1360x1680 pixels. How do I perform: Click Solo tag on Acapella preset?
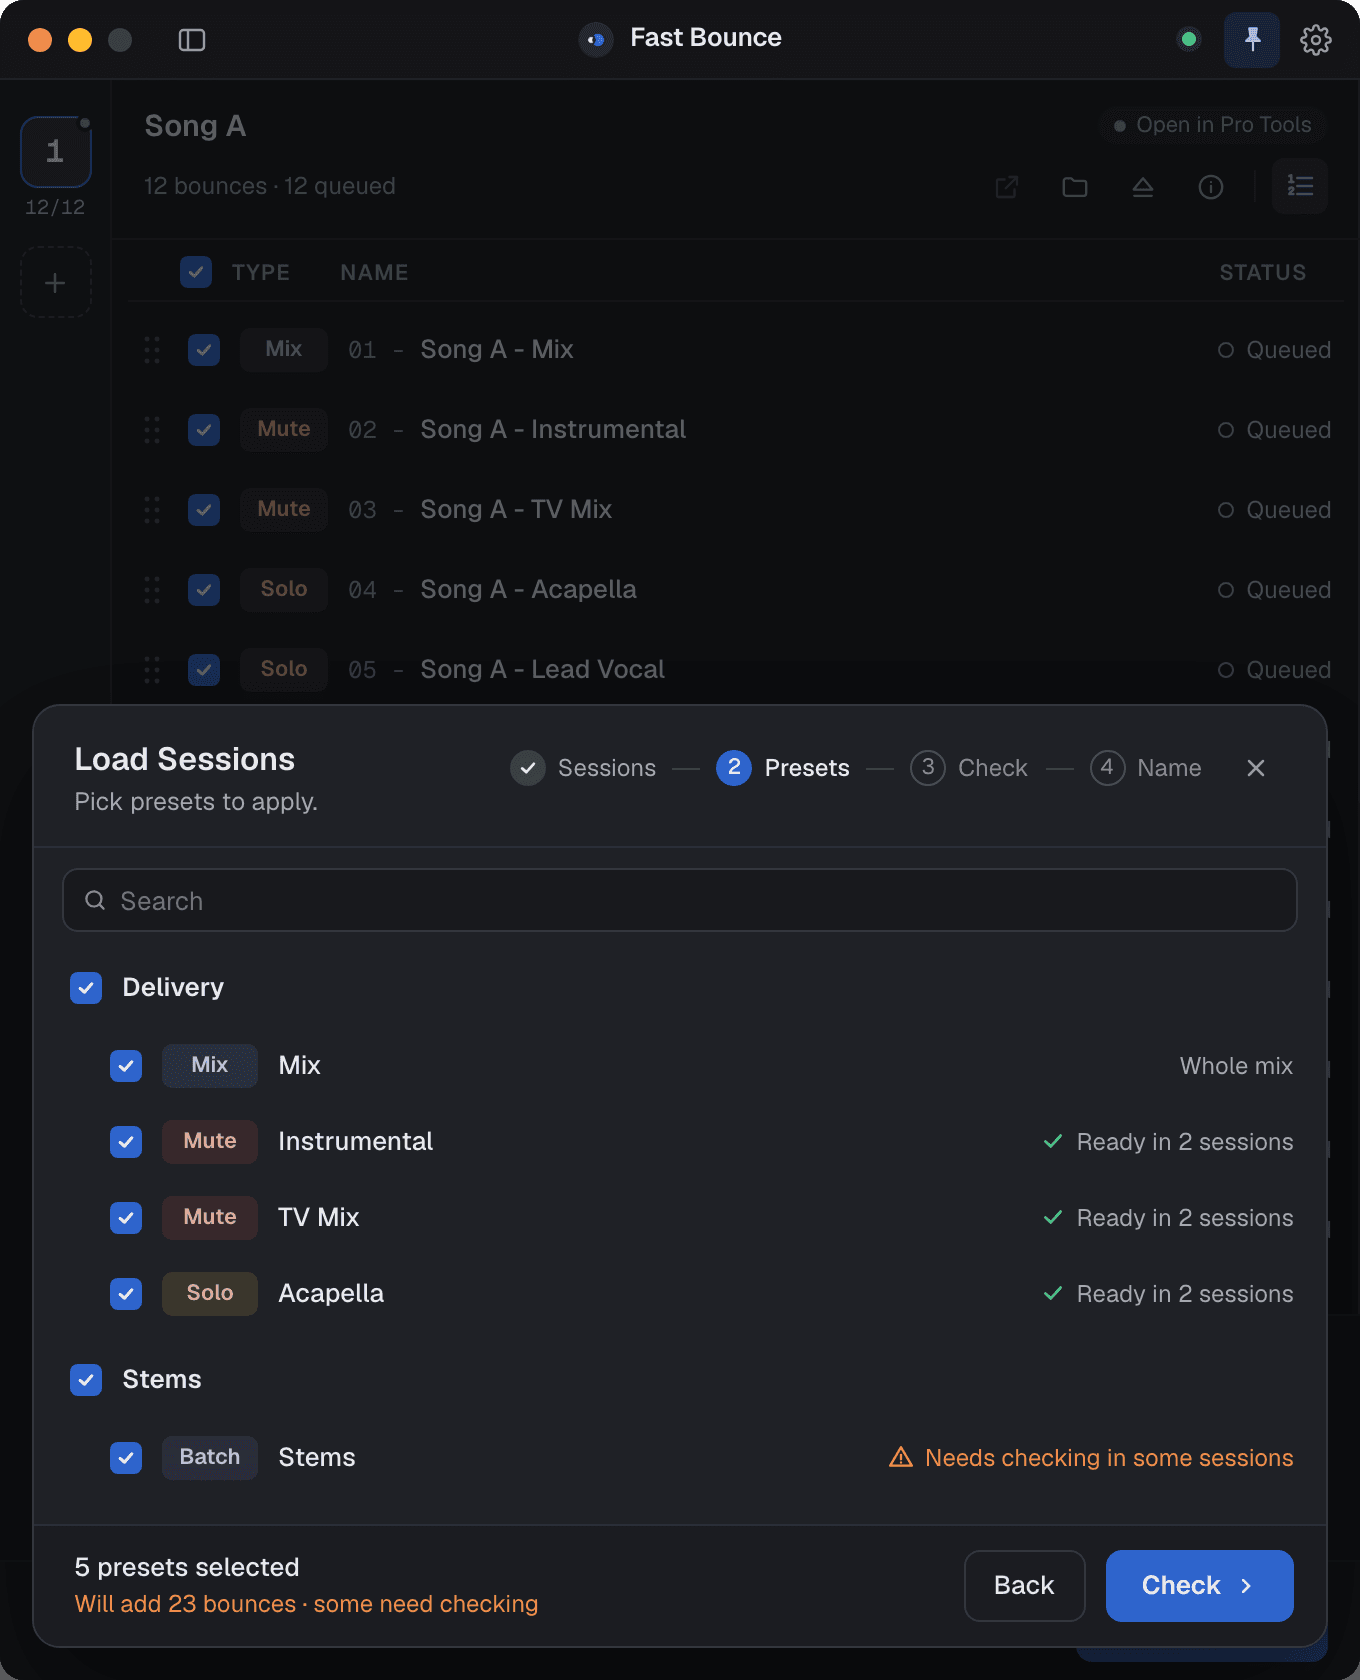click(210, 1294)
